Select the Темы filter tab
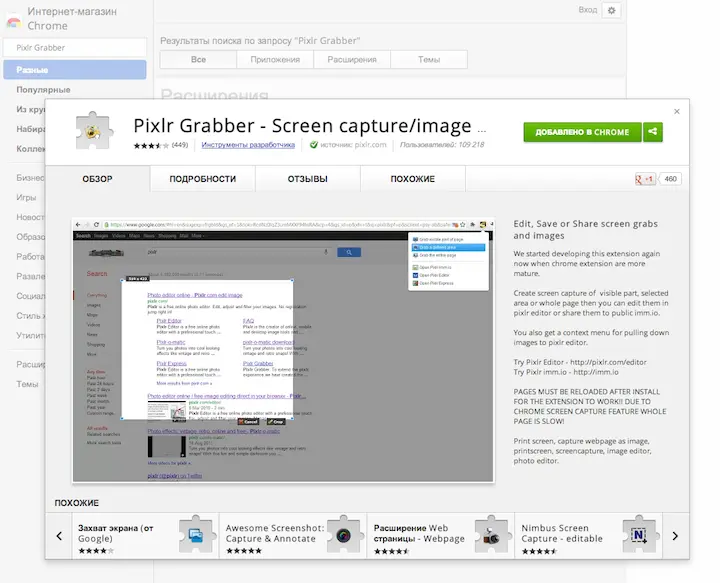720x583 pixels. coord(429,60)
